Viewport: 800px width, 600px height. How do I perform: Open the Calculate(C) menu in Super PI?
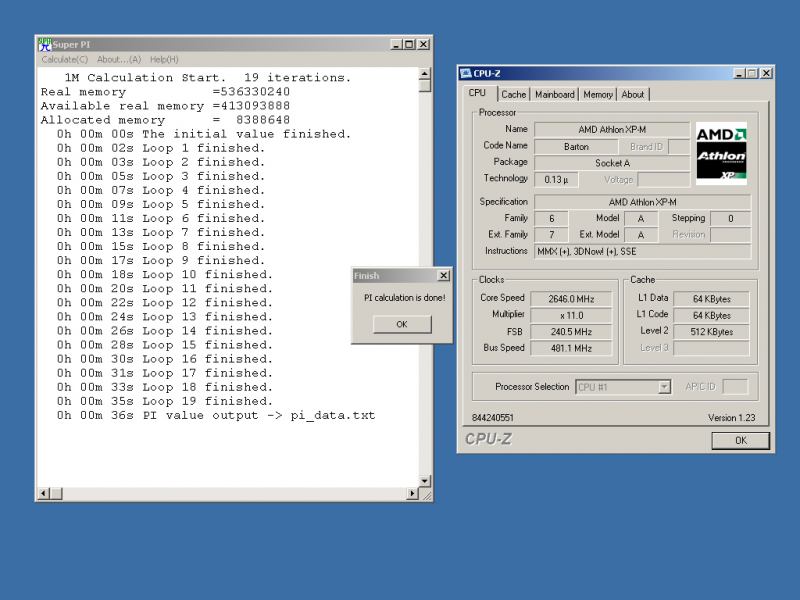click(64, 59)
